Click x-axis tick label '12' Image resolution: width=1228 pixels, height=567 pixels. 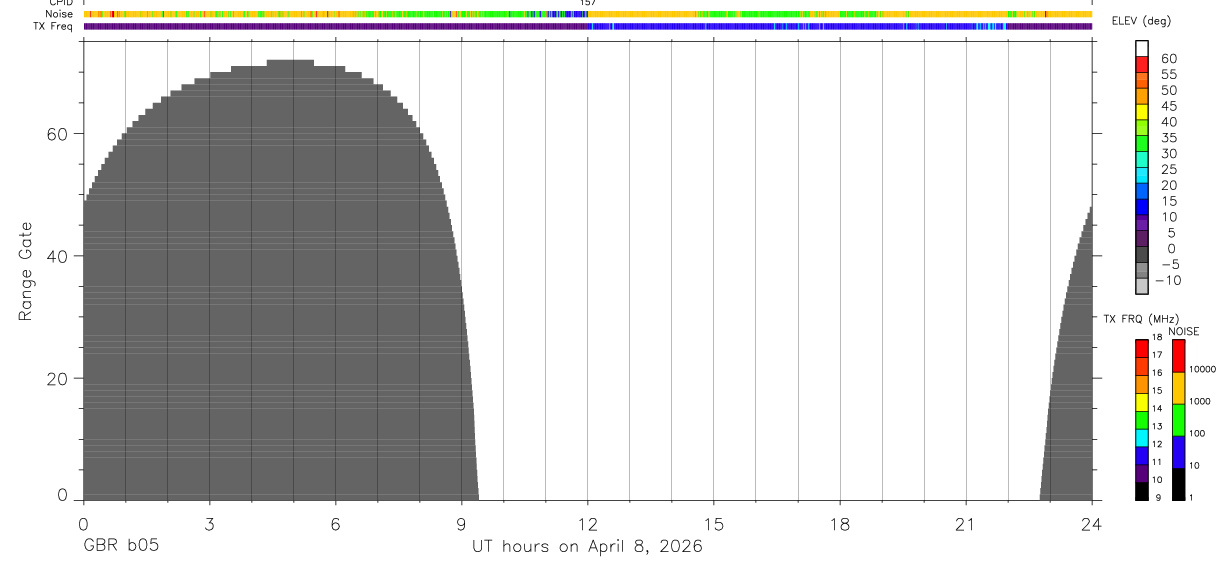click(x=587, y=523)
